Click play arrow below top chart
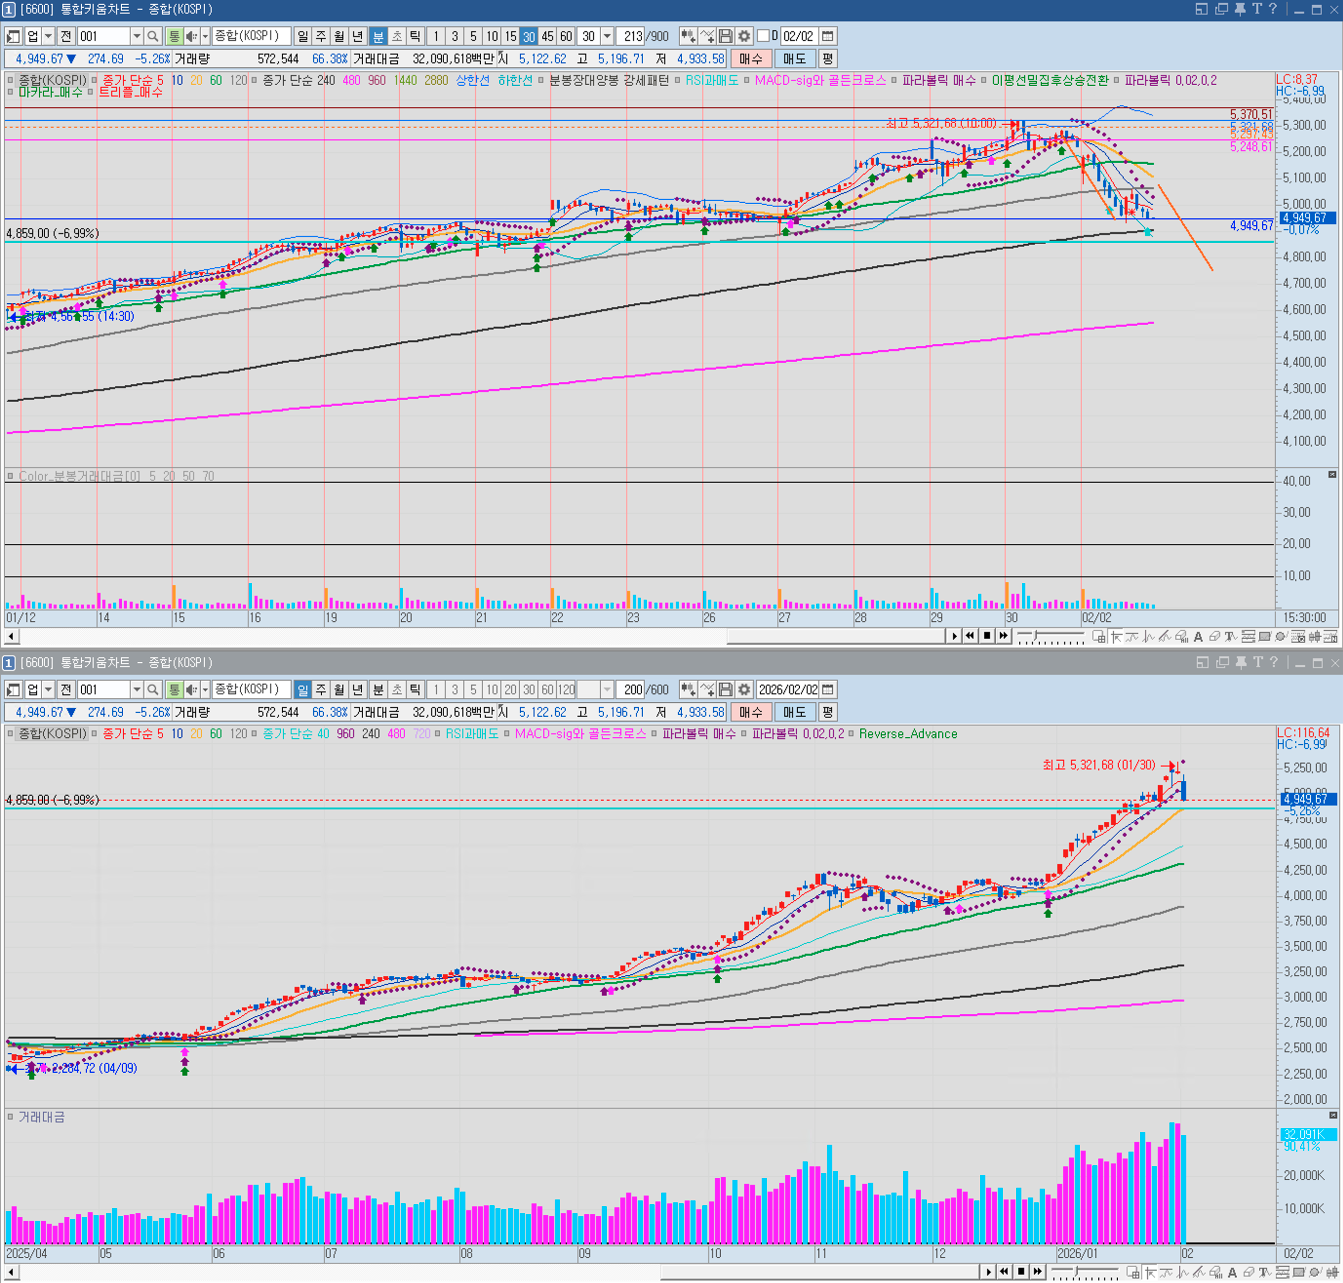Viewport: 1343px width, 1283px height. click(955, 636)
